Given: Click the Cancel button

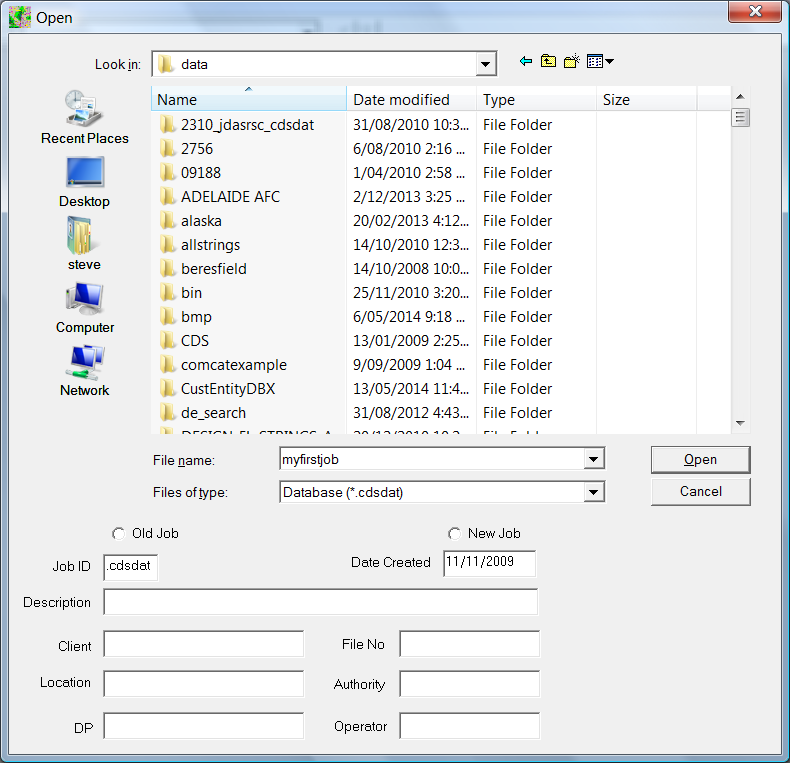Looking at the screenshot, I should 700,491.
